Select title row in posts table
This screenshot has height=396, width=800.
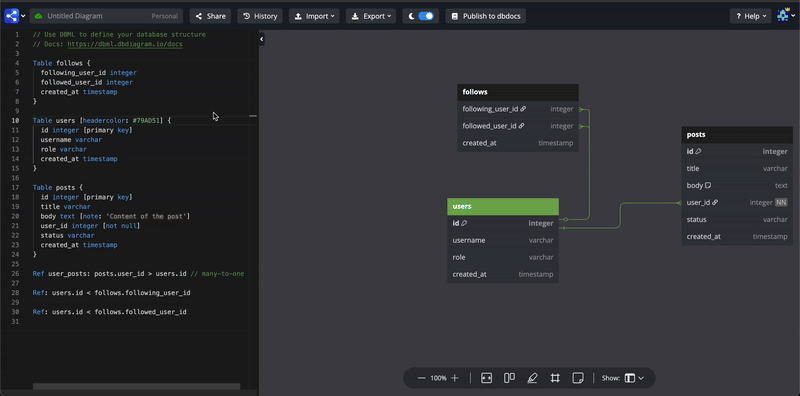(737, 168)
